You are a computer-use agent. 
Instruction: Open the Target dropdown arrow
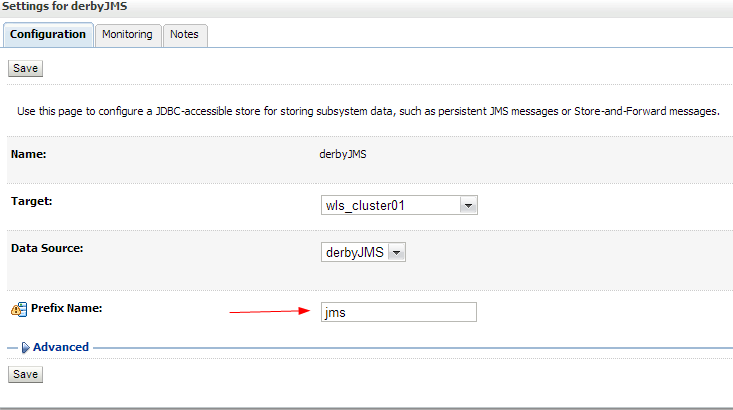468,205
